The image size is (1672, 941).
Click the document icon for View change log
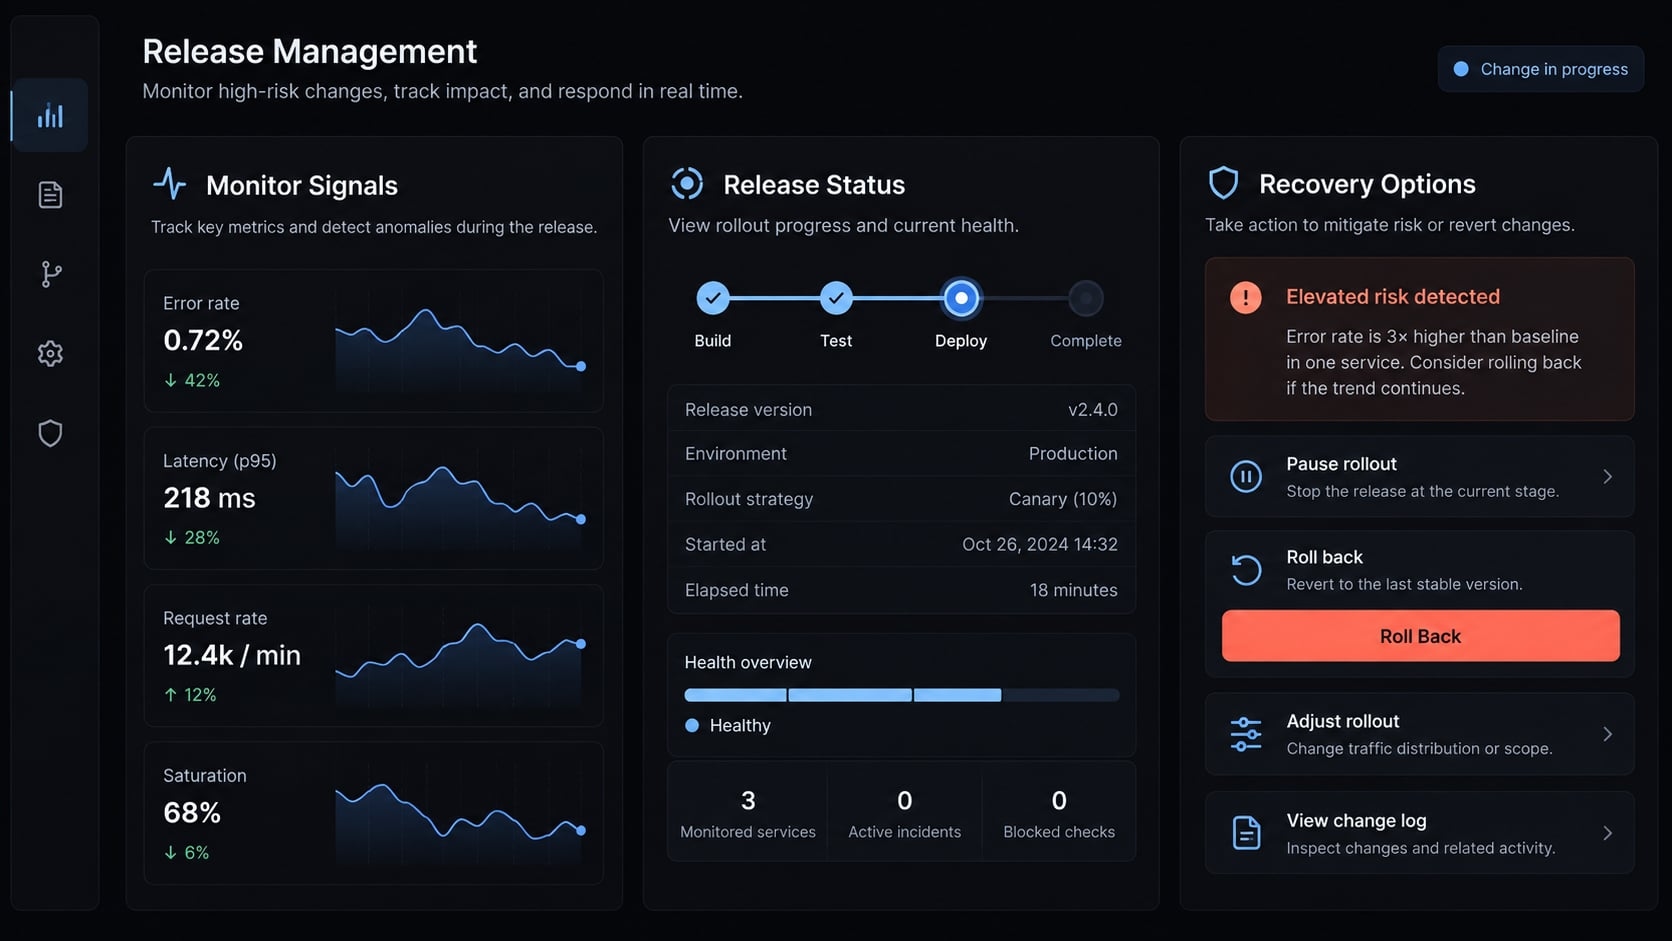1246,832
